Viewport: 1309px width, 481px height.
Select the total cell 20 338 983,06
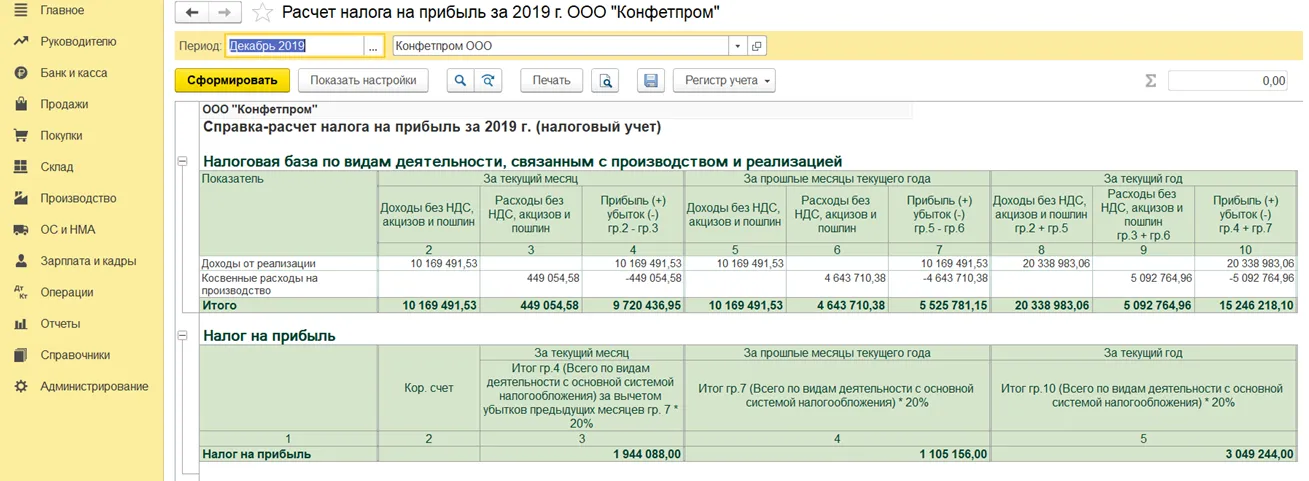[x=1041, y=304]
